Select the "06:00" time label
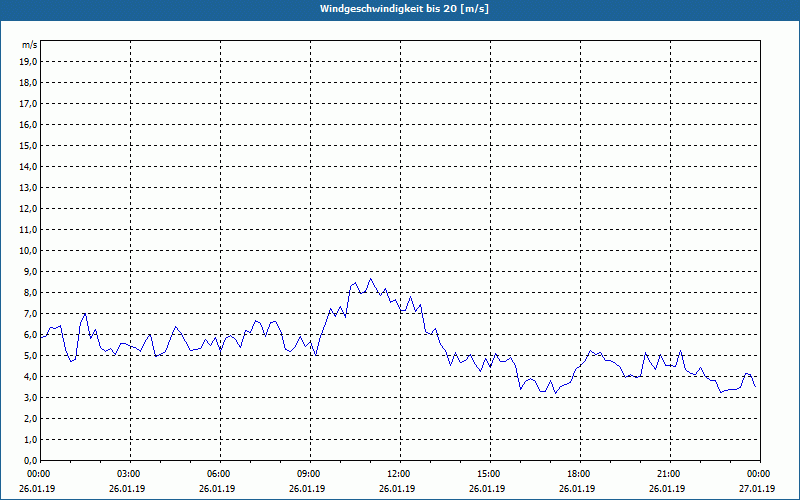Viewport: 800px width, 500px height. point(220,474)
